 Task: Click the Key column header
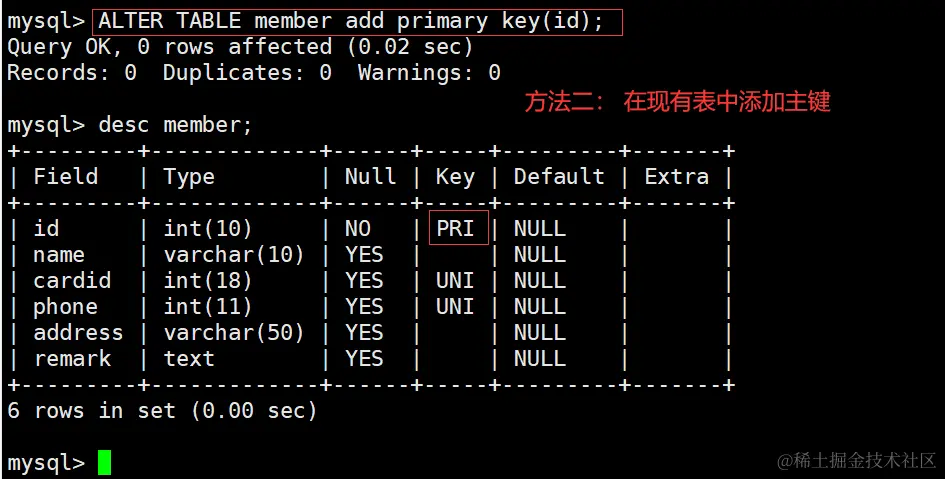coord(455,177)
